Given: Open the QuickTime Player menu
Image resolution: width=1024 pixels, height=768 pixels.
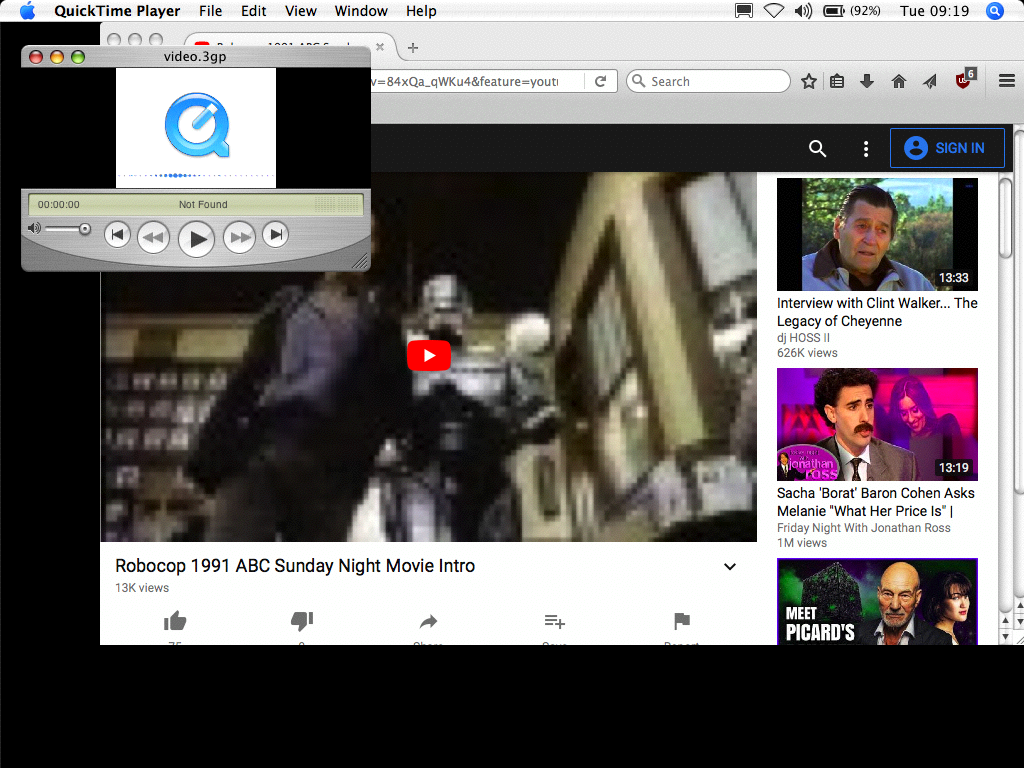Looking at the screenshot, I should 117,11.
